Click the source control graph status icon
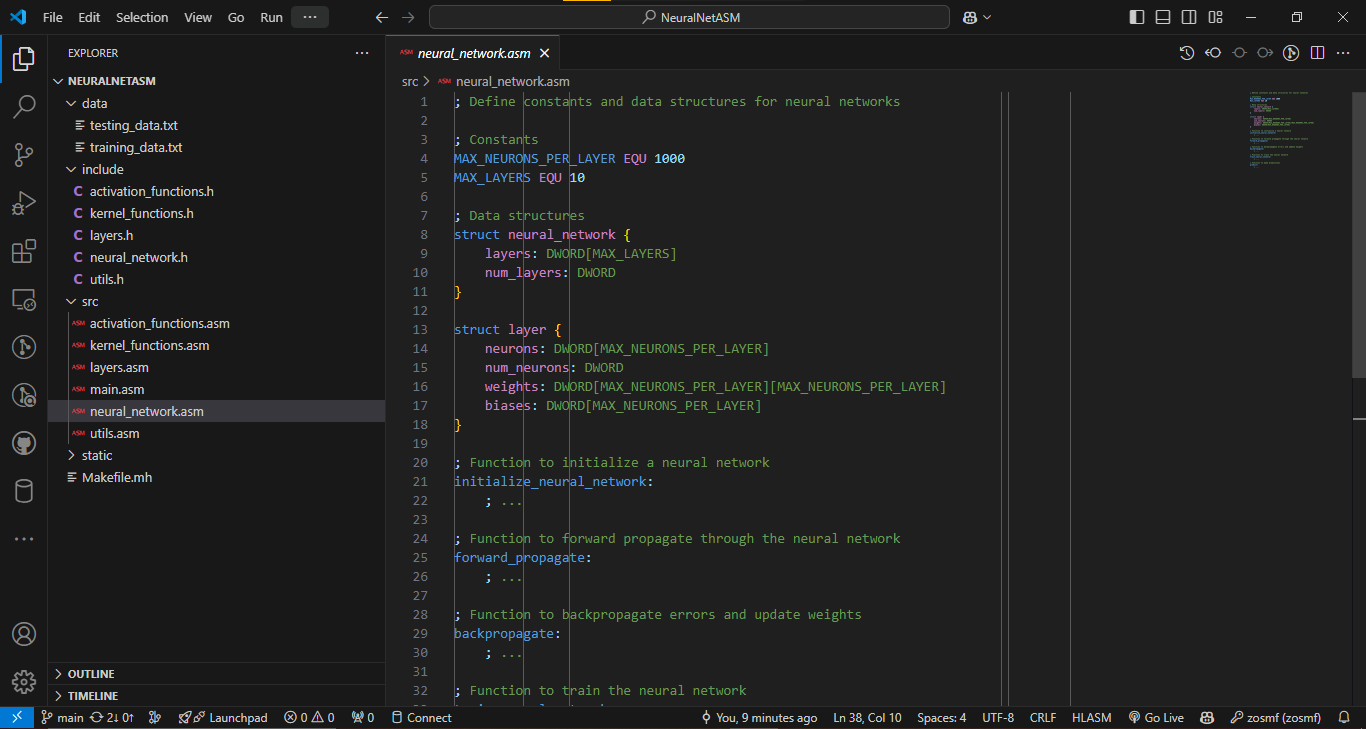Screen dimensions: 1366x729 (155, 717)
